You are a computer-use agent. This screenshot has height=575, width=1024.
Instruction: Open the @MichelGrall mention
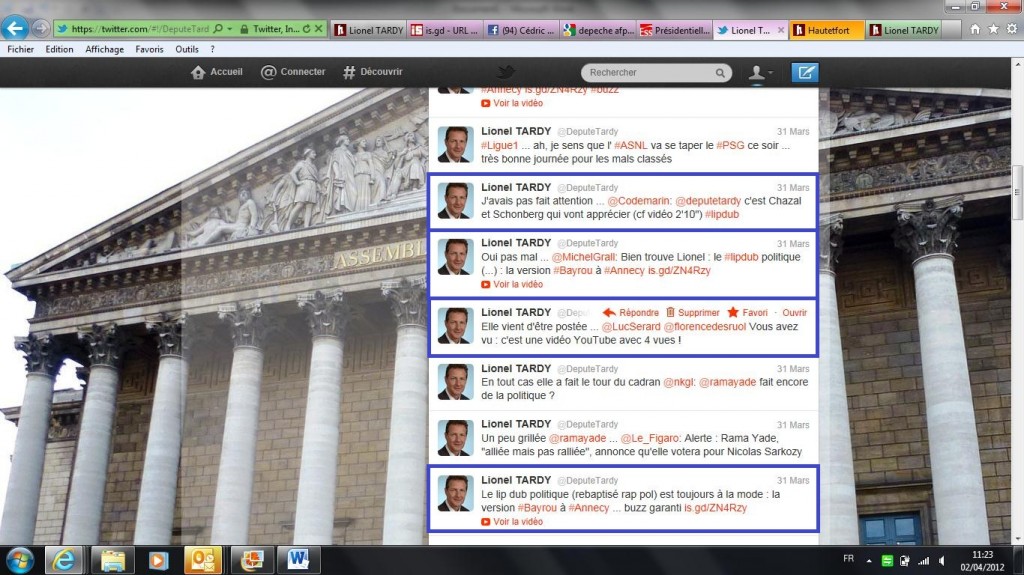point(584,257)
